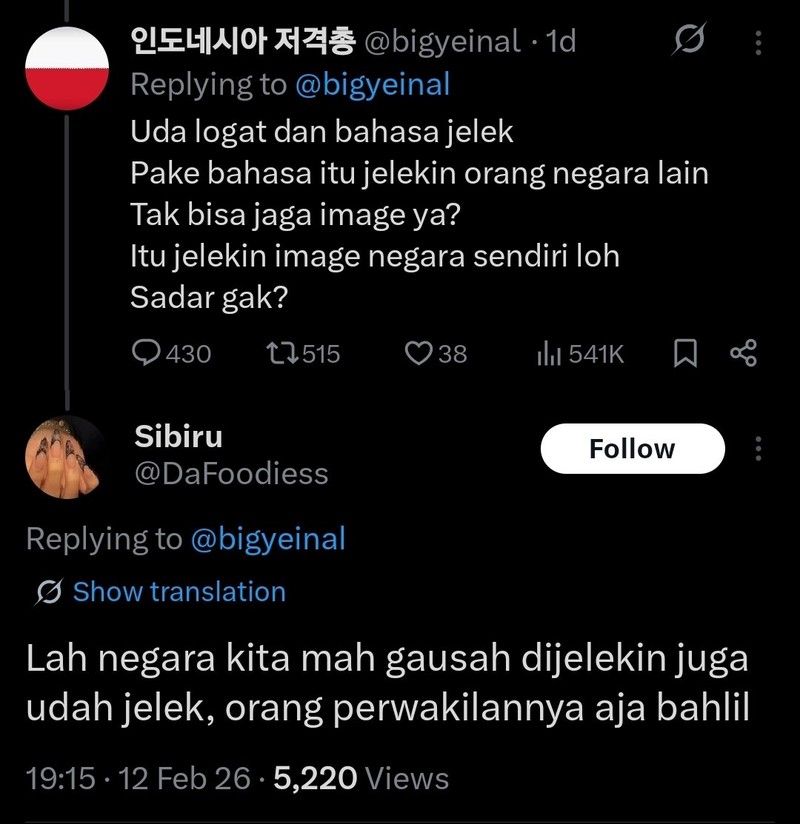Viewport: 800px width, 824px height.
Task: Retweet the first tweet
Action: point(283,353)
